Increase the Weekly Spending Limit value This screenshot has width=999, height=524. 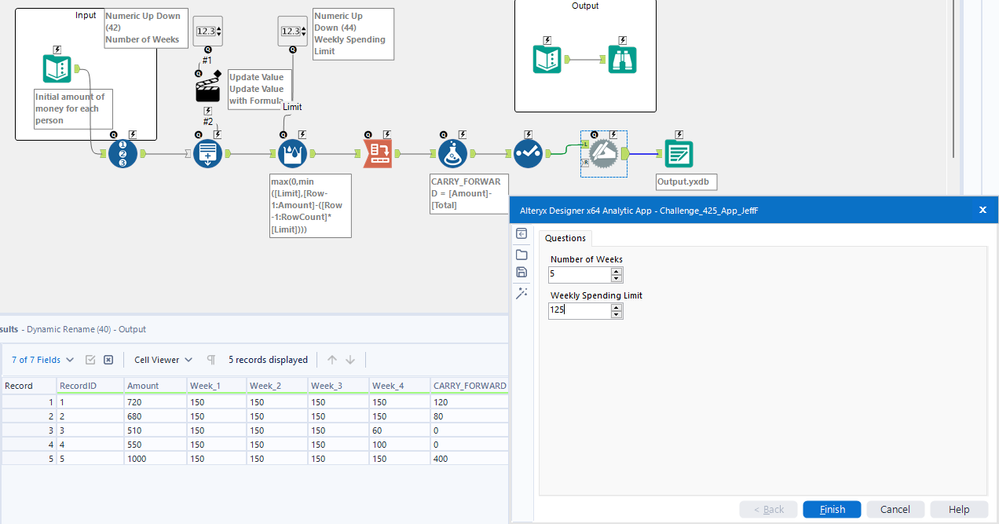click(x=616, y=307)
